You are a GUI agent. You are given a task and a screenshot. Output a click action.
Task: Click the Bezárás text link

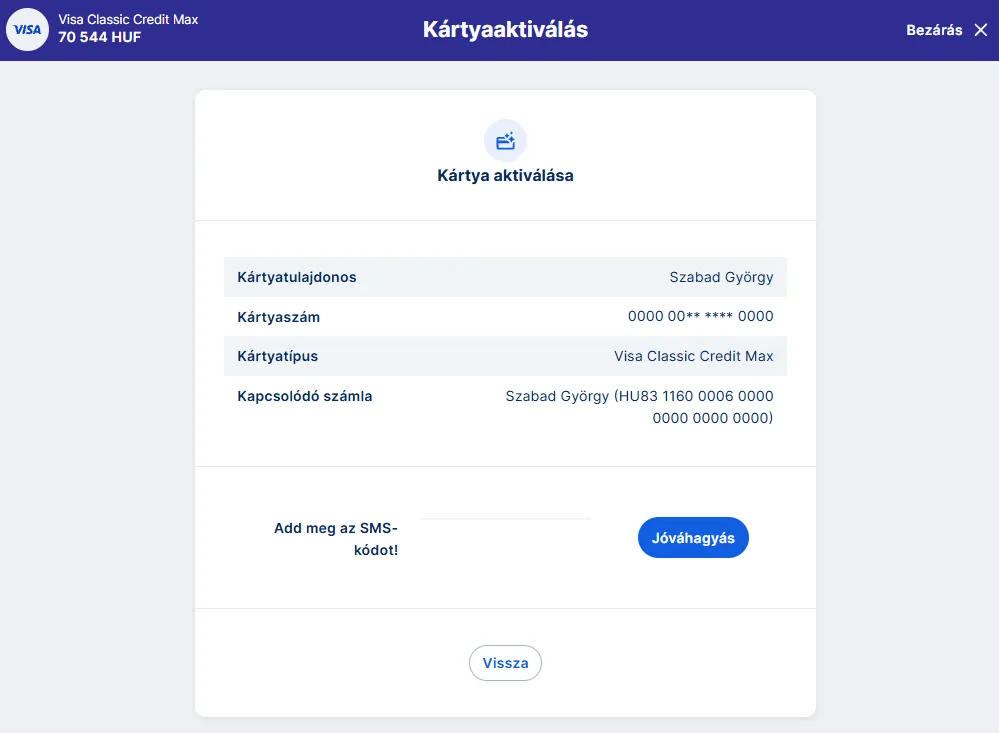934,30
